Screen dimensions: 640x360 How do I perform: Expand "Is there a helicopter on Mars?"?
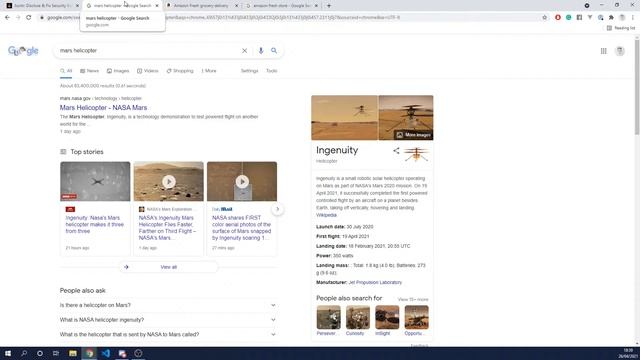pyautogui.click(x=168, y=305)
